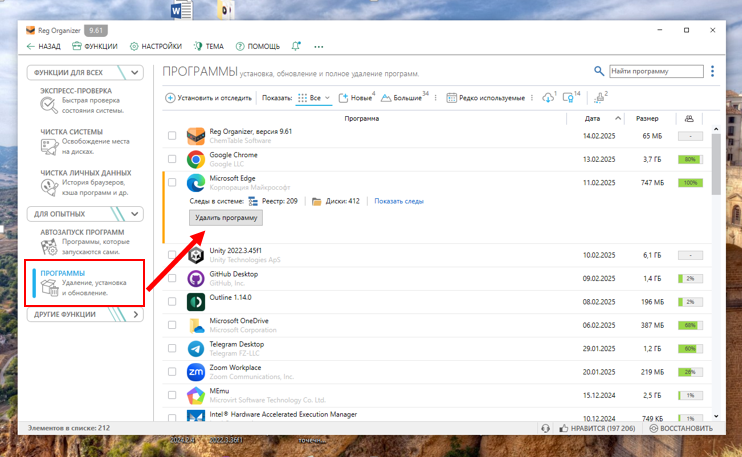This screenshot has height=457, width=742.
Task: Click Google Chrome 80% usage bar
Action: (690, 159)
